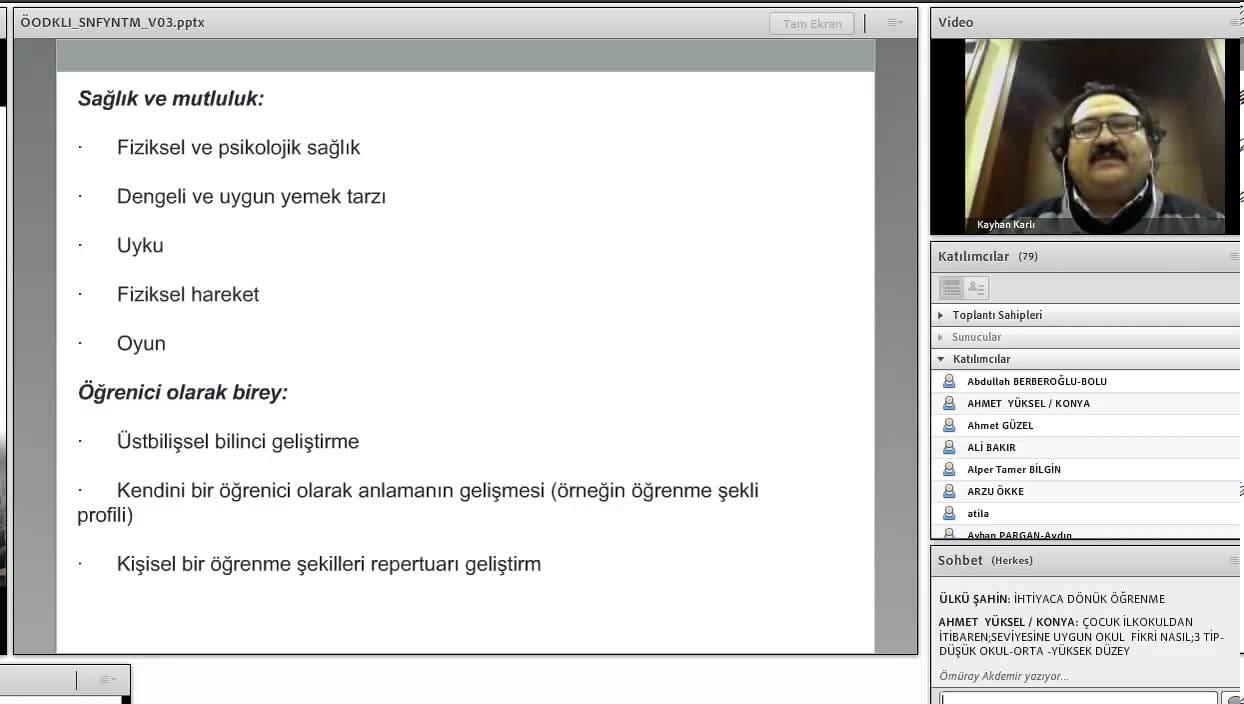
Task: Click the chat message input field
Action: tap(1078, 697)
